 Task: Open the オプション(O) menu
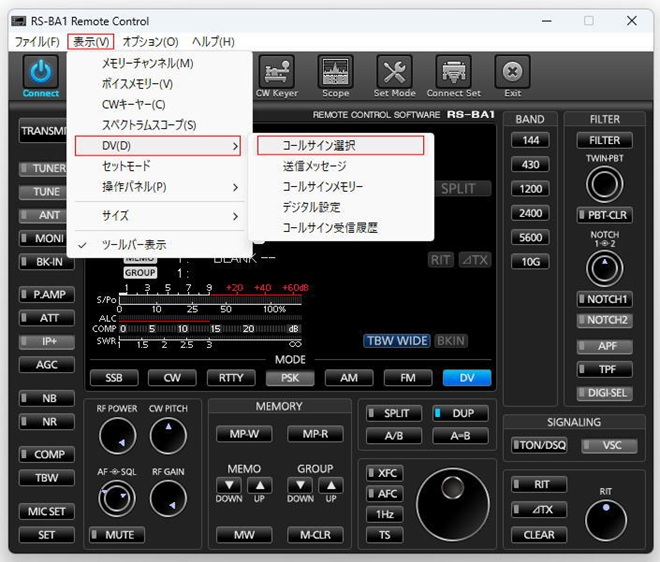pos(150,42)
